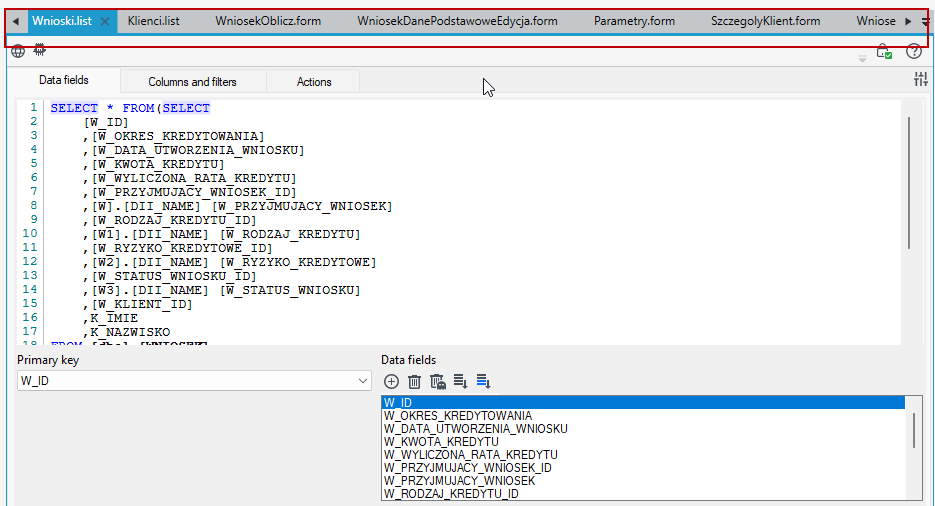935x506 pixels.
Task: Delete selected data field with trash icon
Action: 414,381
